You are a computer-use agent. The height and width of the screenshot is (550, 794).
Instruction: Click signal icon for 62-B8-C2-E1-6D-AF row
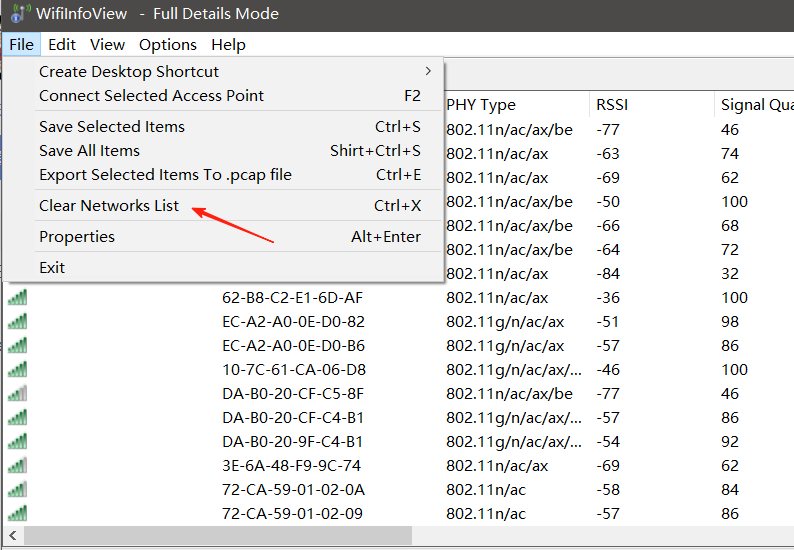pyautogui.click(x=18, y=297)
